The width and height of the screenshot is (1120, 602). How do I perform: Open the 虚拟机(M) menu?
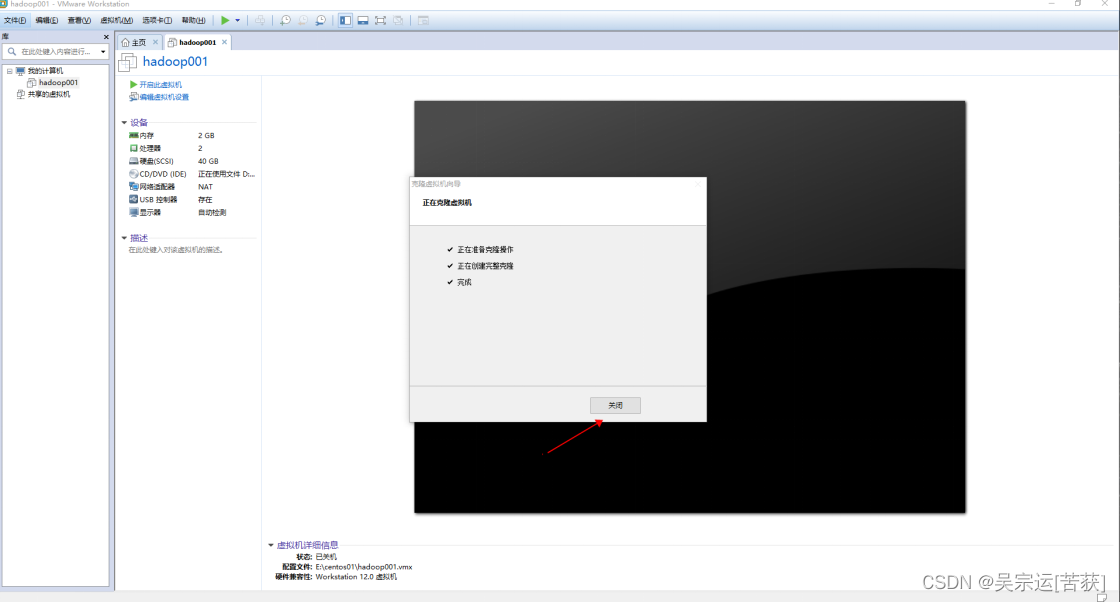[116, 21]
